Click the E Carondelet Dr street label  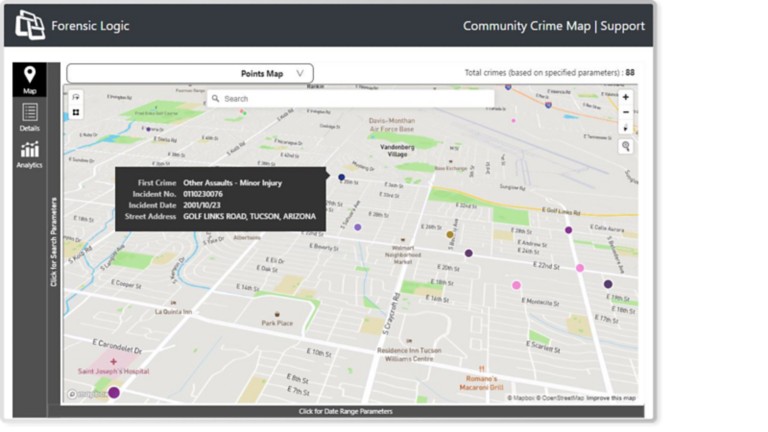[x=117, y=346]
